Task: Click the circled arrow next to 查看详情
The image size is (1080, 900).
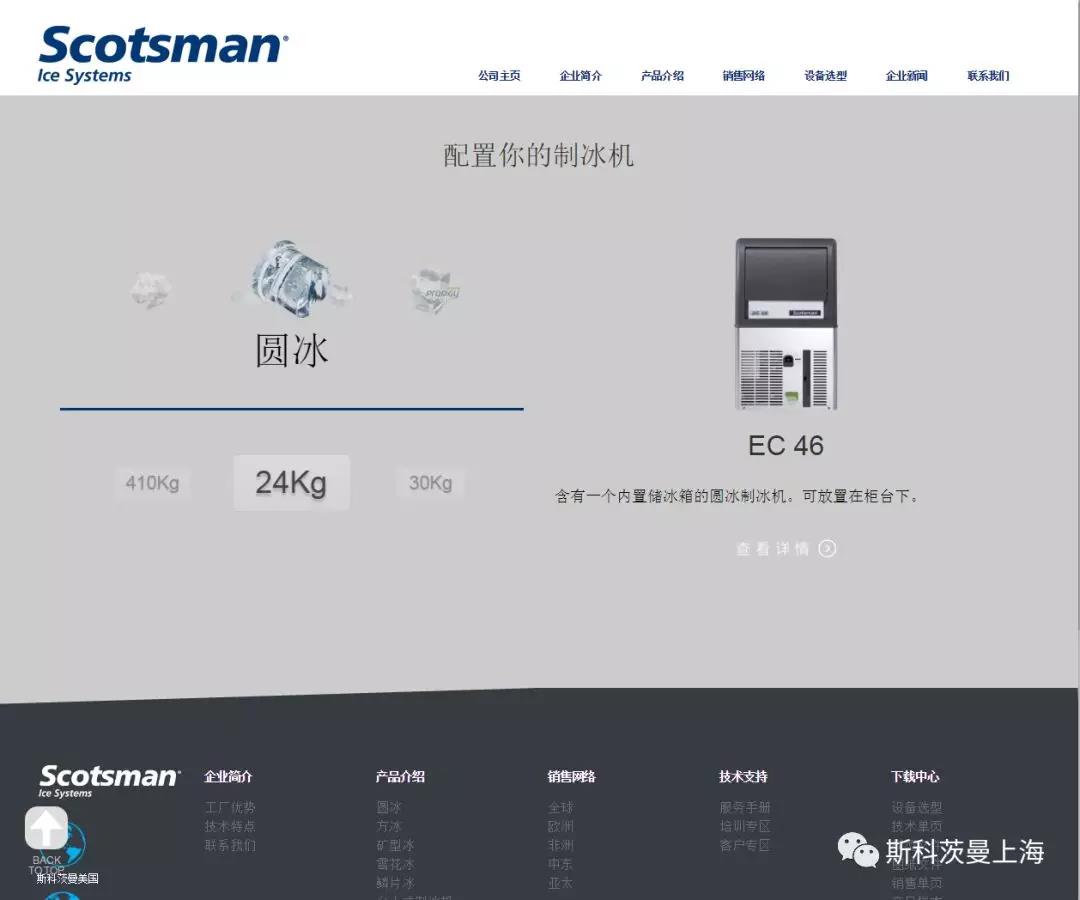Action: point(827,548)
